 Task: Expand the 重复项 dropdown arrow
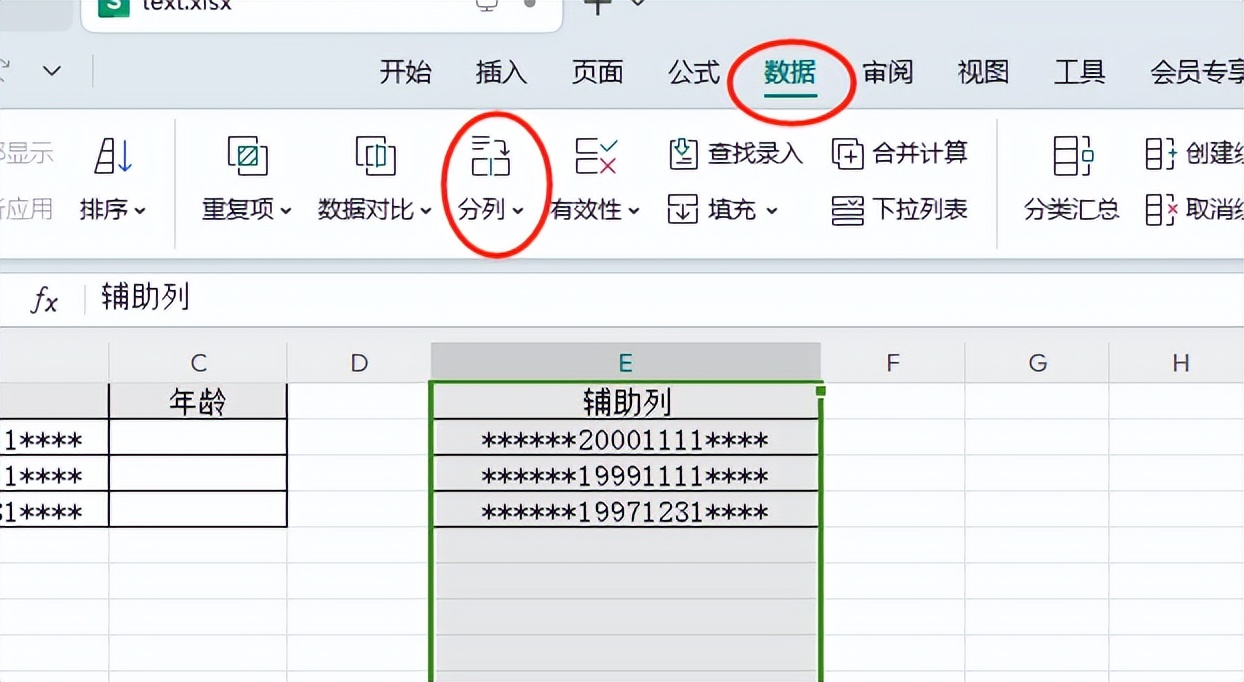point(286,211)
